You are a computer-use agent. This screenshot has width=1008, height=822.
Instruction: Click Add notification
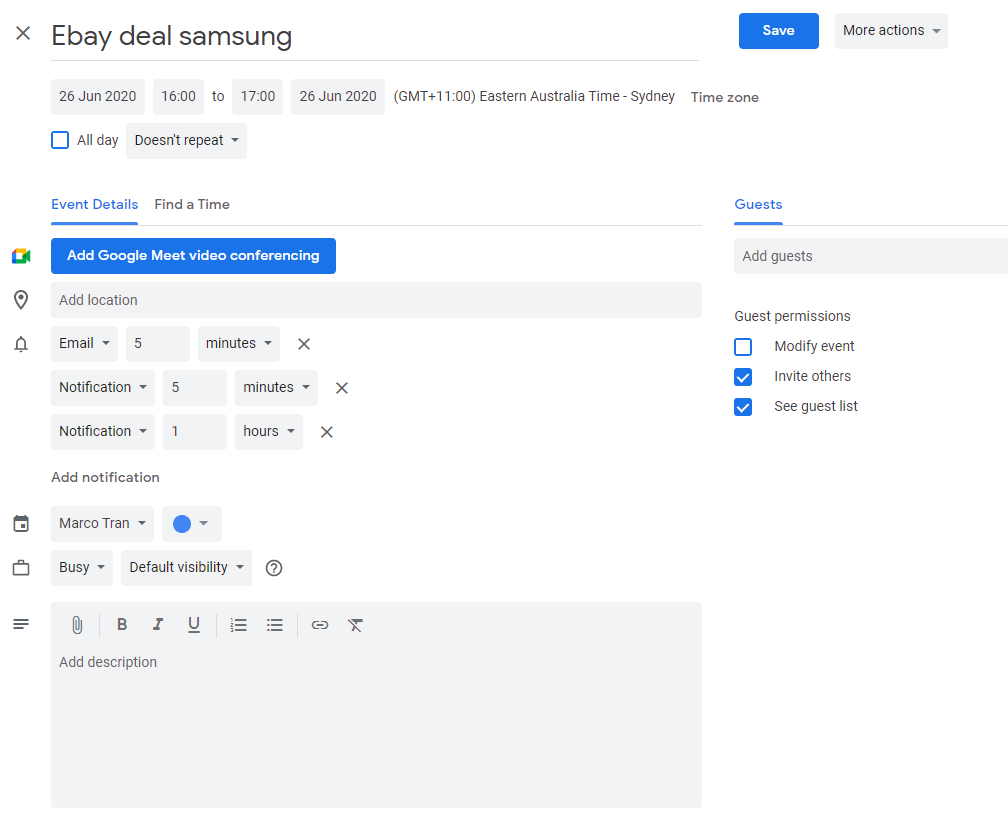105,478
